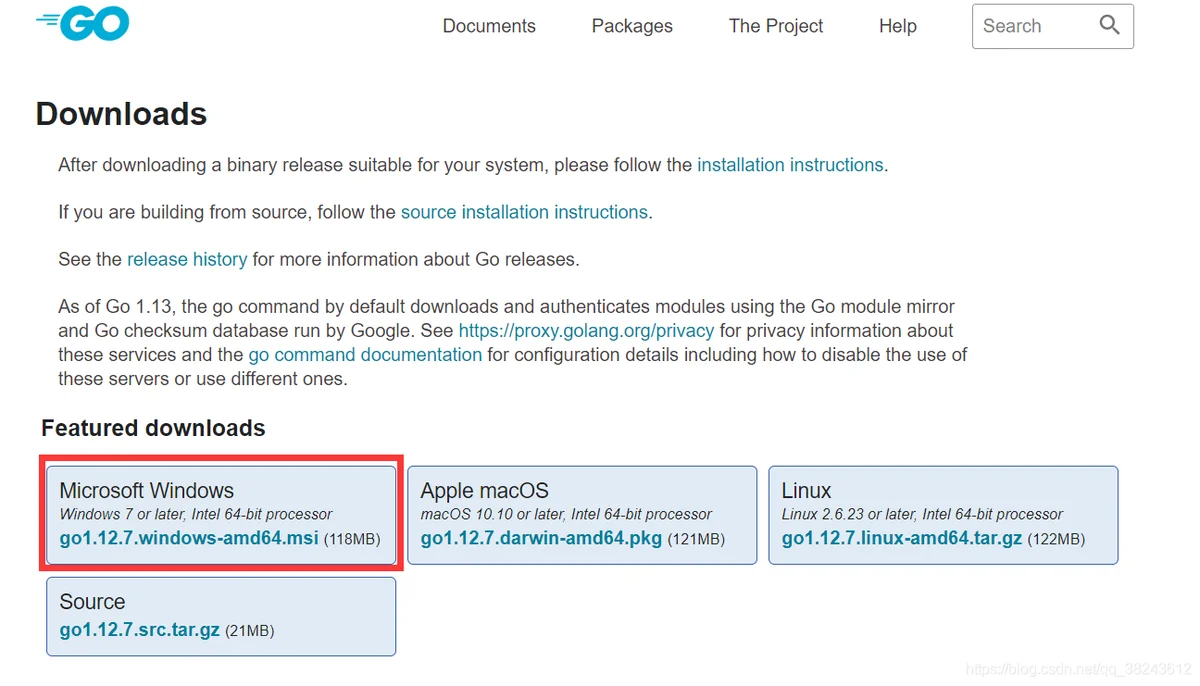The width and height of the screenshot is (1200, 686).
Task: Download go1.12.7.linux-amd64.tar.gz
Action: (902, 538)
